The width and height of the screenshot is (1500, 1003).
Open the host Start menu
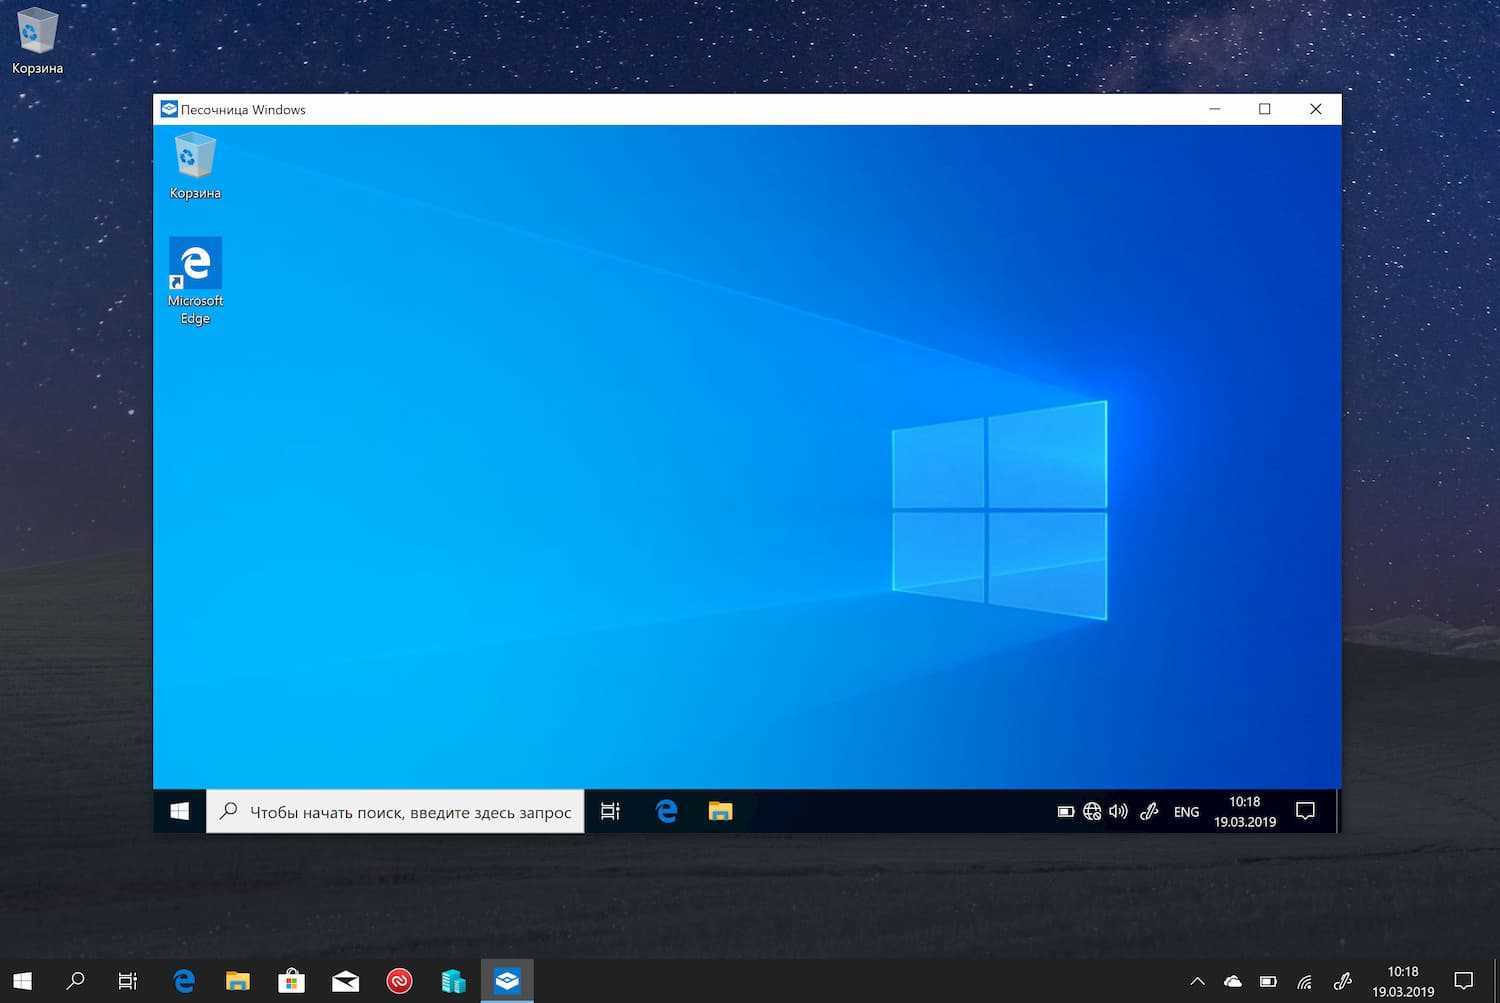(22, 981)
